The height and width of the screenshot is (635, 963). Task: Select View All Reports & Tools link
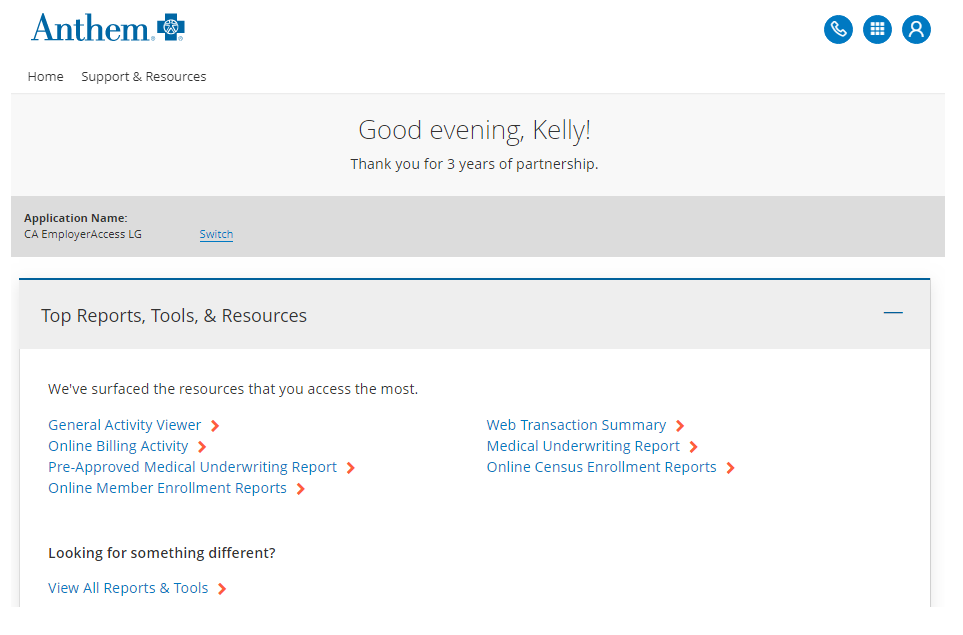(x=128, y=588)
